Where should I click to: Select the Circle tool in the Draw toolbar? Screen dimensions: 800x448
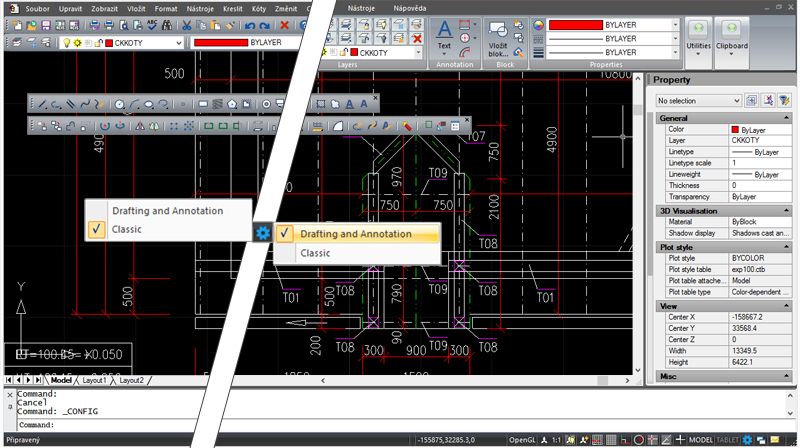coord(119,104)
